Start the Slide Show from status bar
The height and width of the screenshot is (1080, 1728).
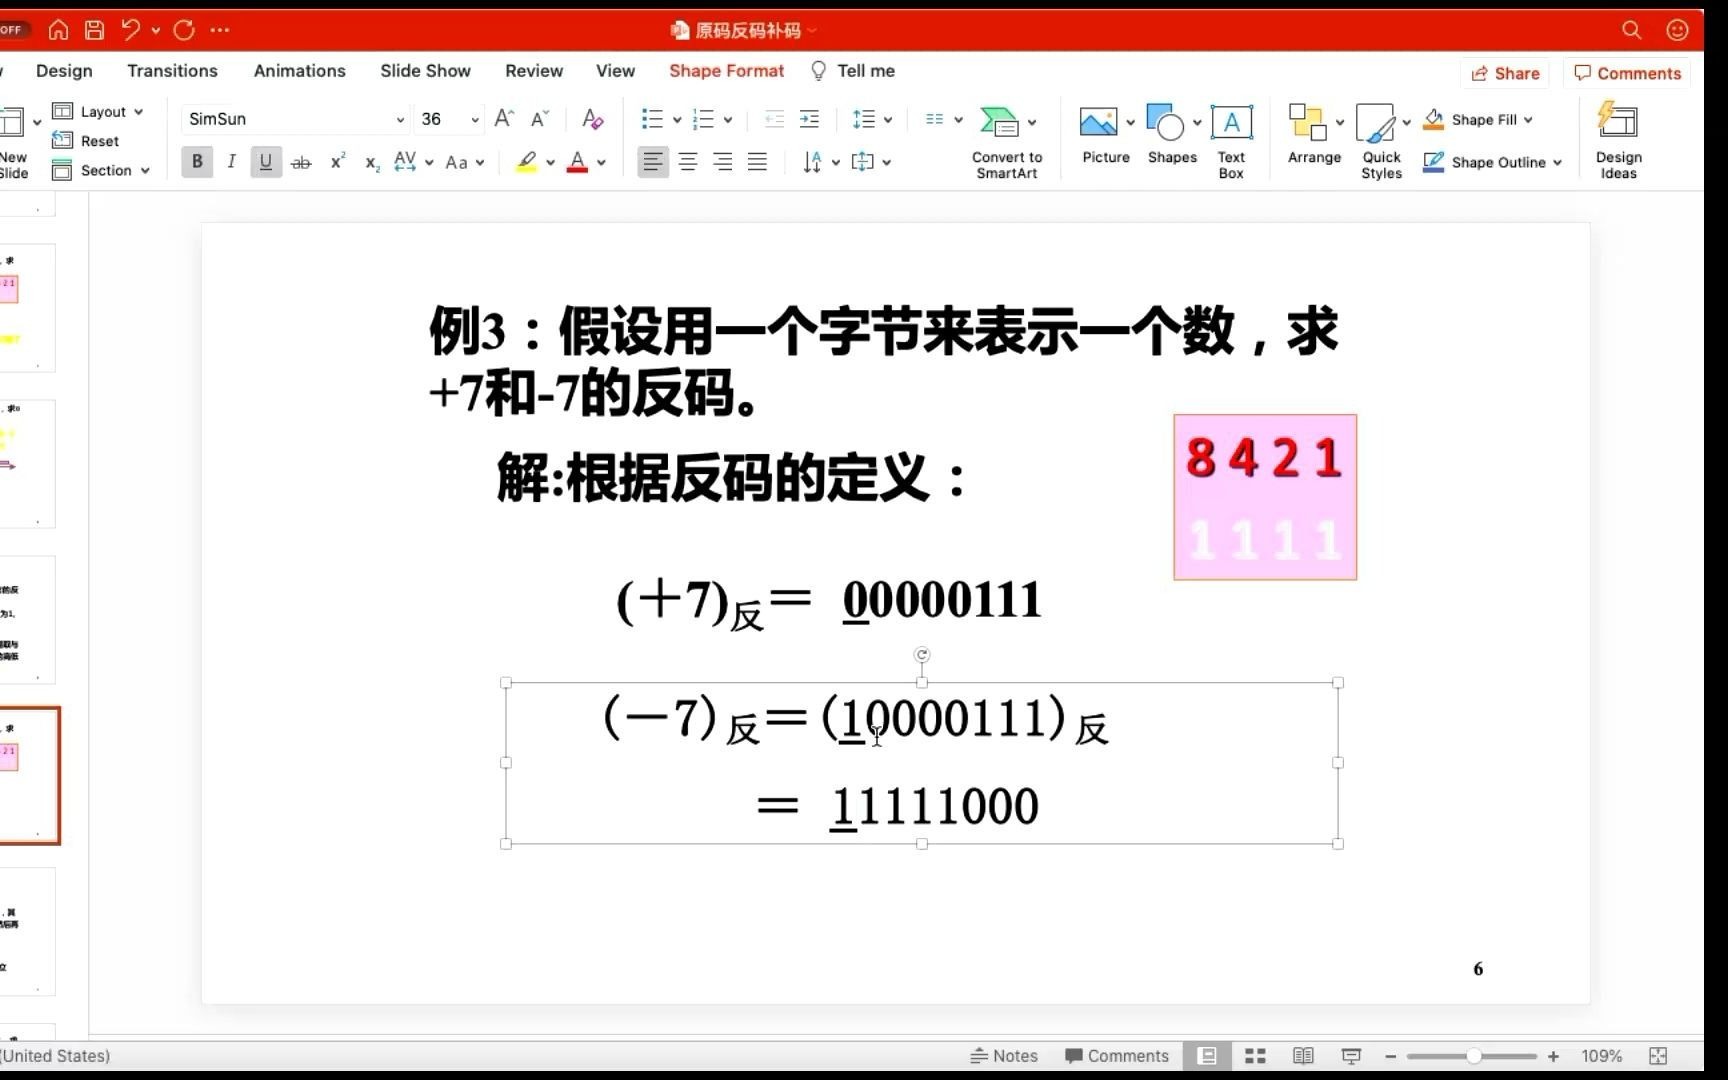click(1352, 1055)
